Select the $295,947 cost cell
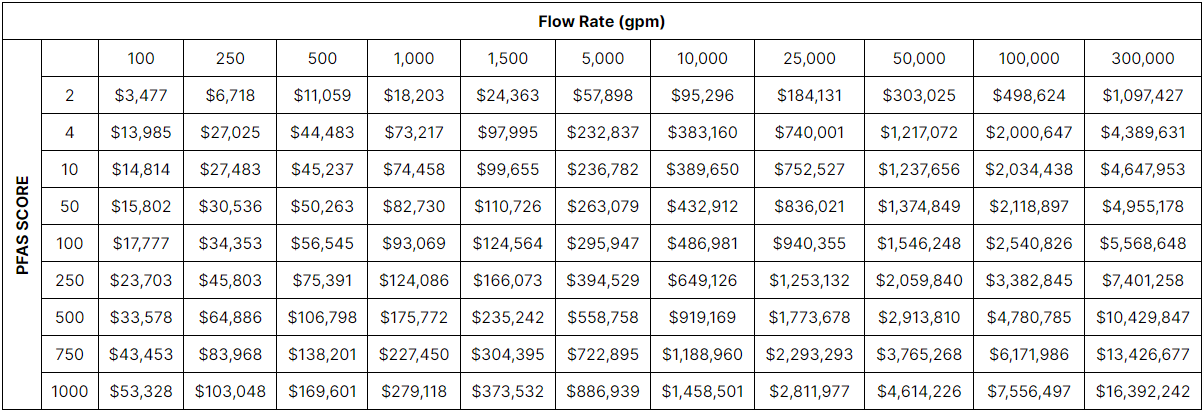This screenshot has height=414, width=1204. [603, 244]
